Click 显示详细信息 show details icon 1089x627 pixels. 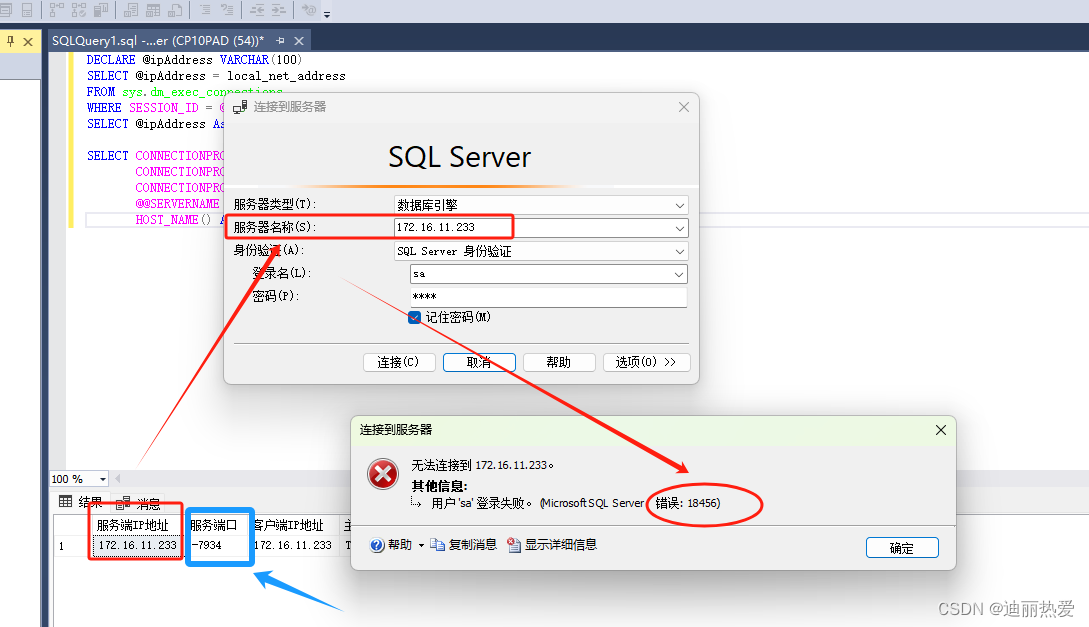click(x=514, y=545)
